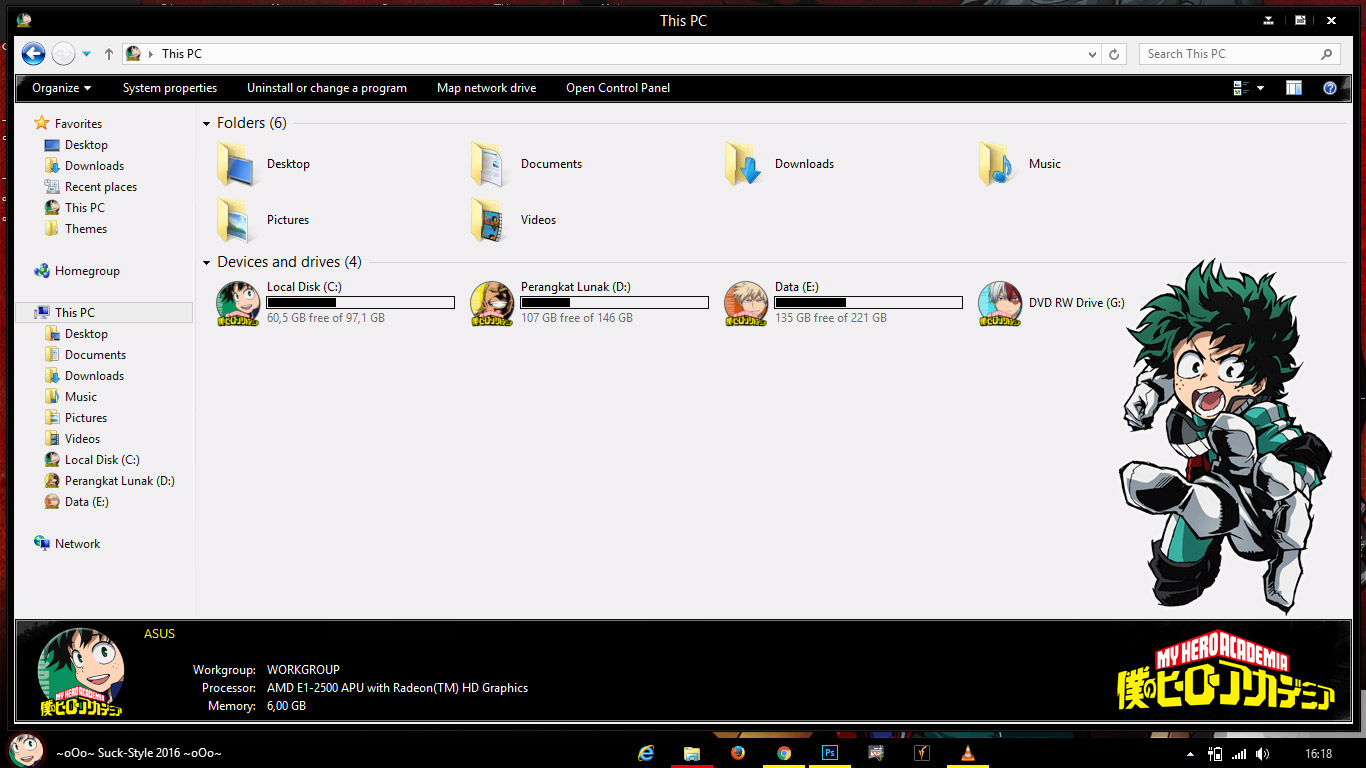Select Downloads under Favorites
Image resolution: width=1366 pixels, height=768 pixels.
(x=95, y=166)
